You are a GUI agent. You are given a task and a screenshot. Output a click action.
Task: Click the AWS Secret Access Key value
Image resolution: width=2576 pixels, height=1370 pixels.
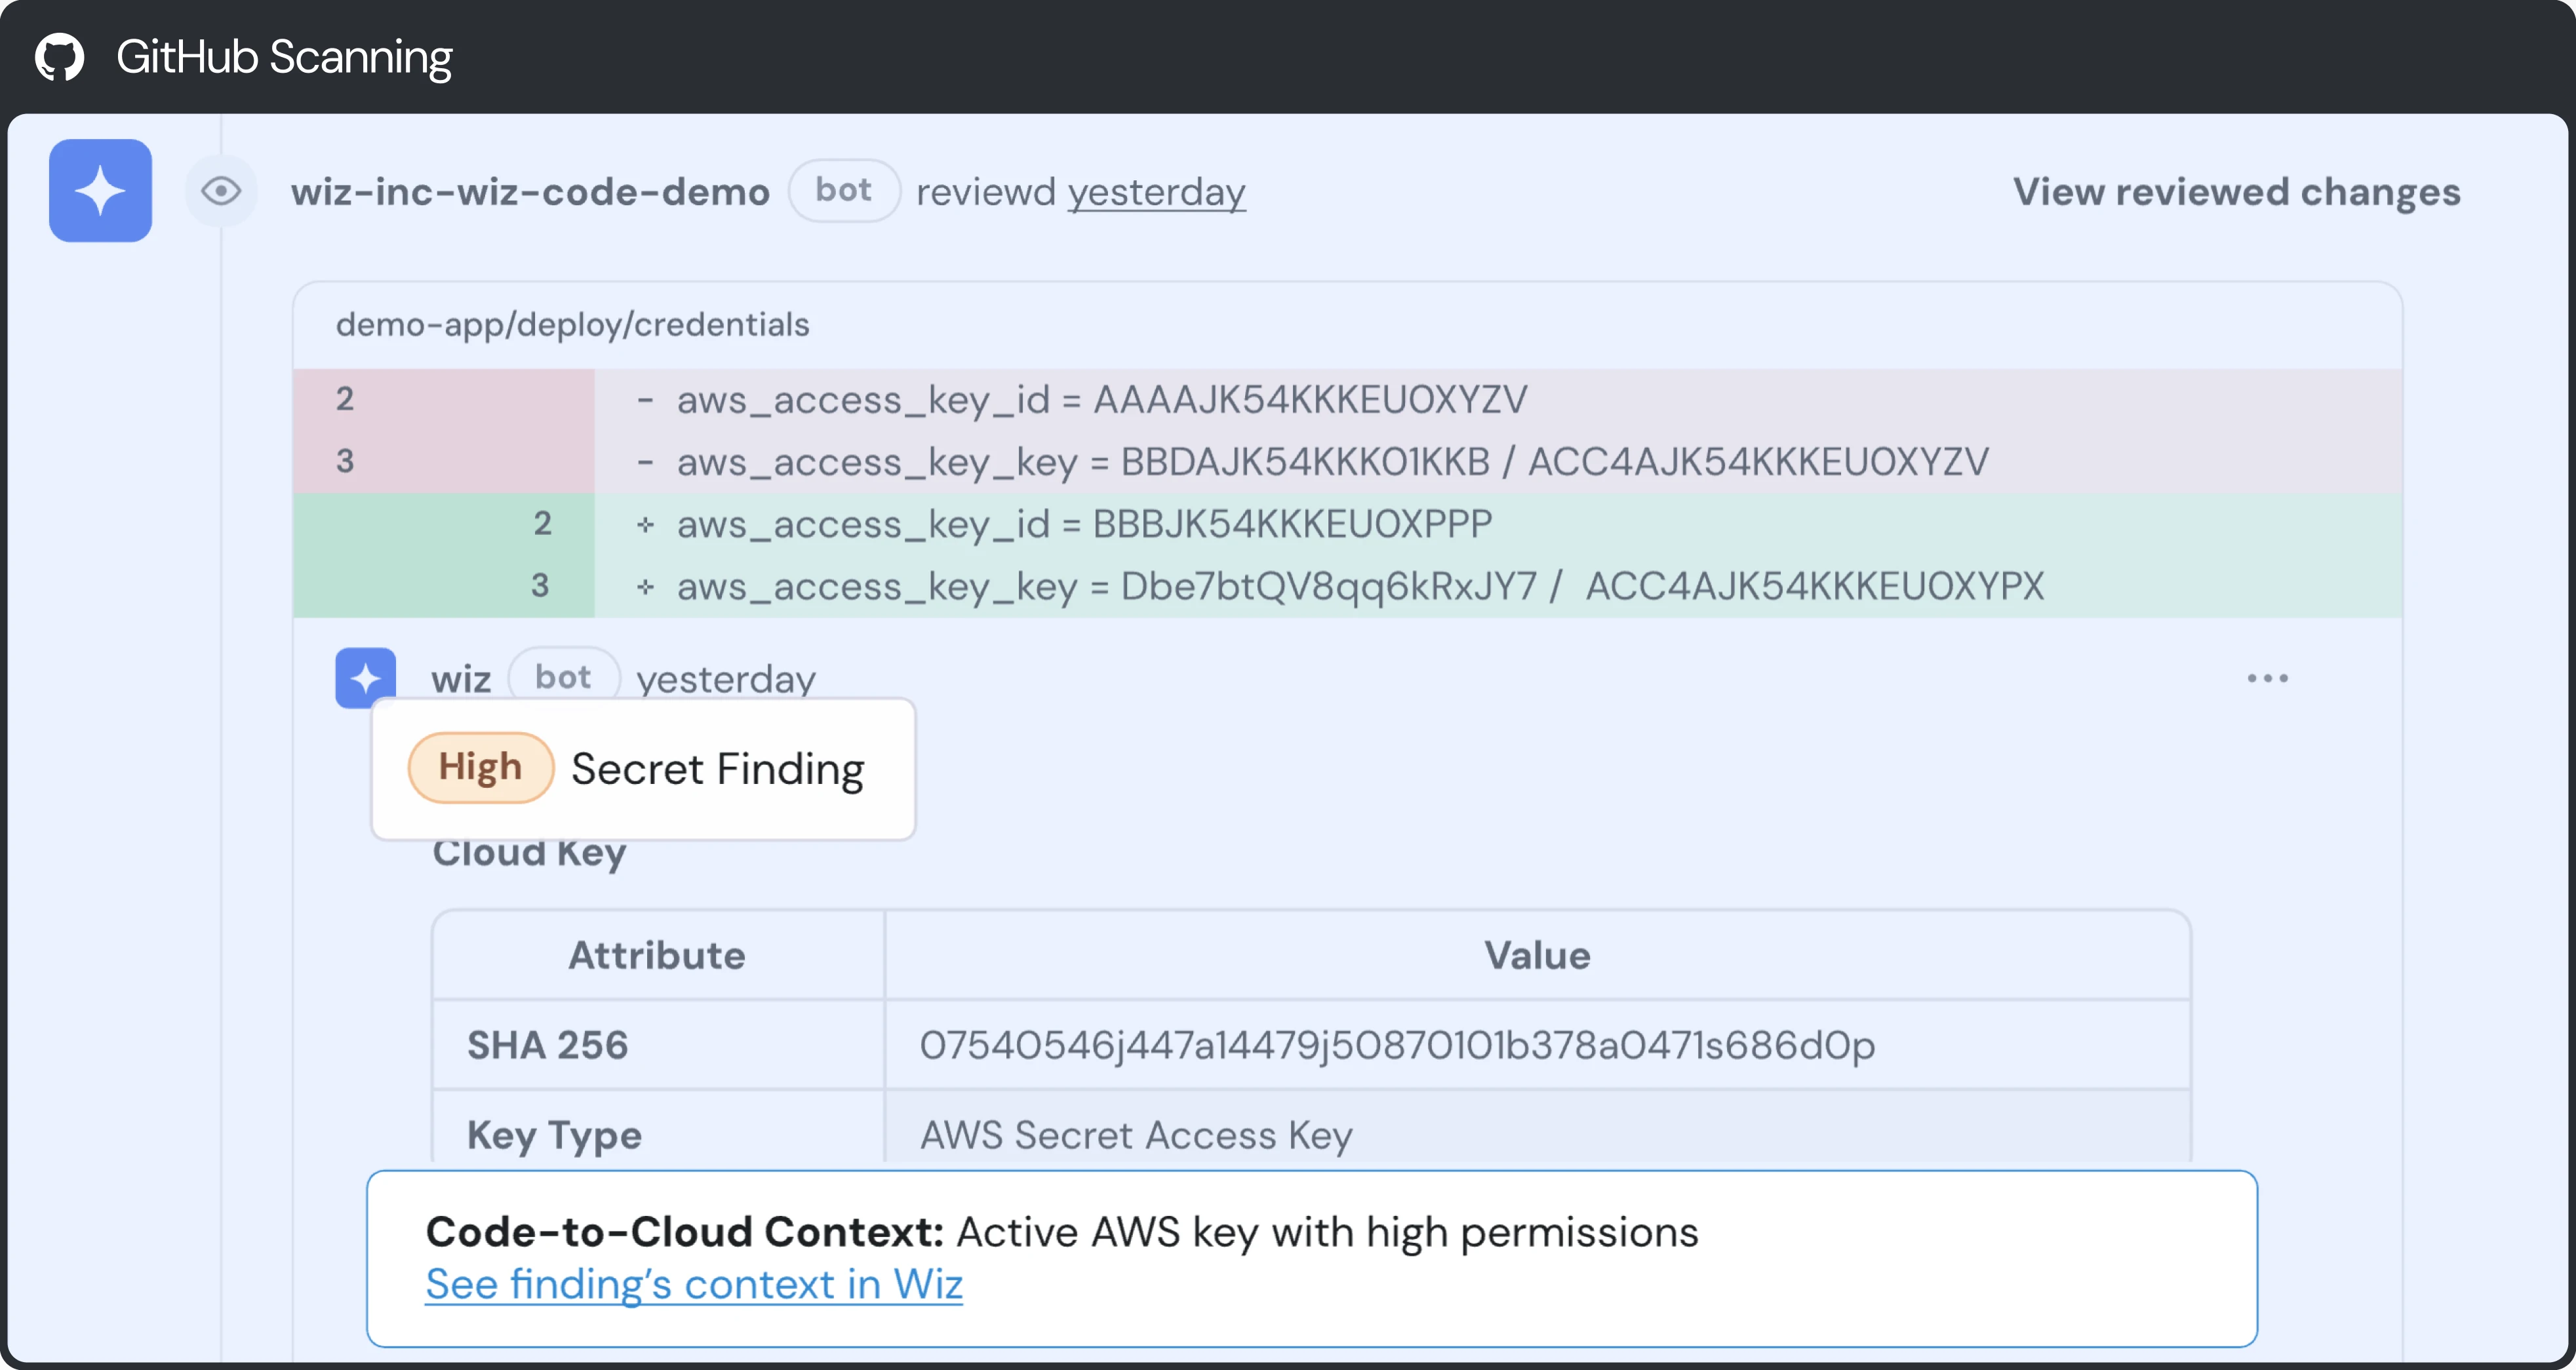click(1136, 1135)
